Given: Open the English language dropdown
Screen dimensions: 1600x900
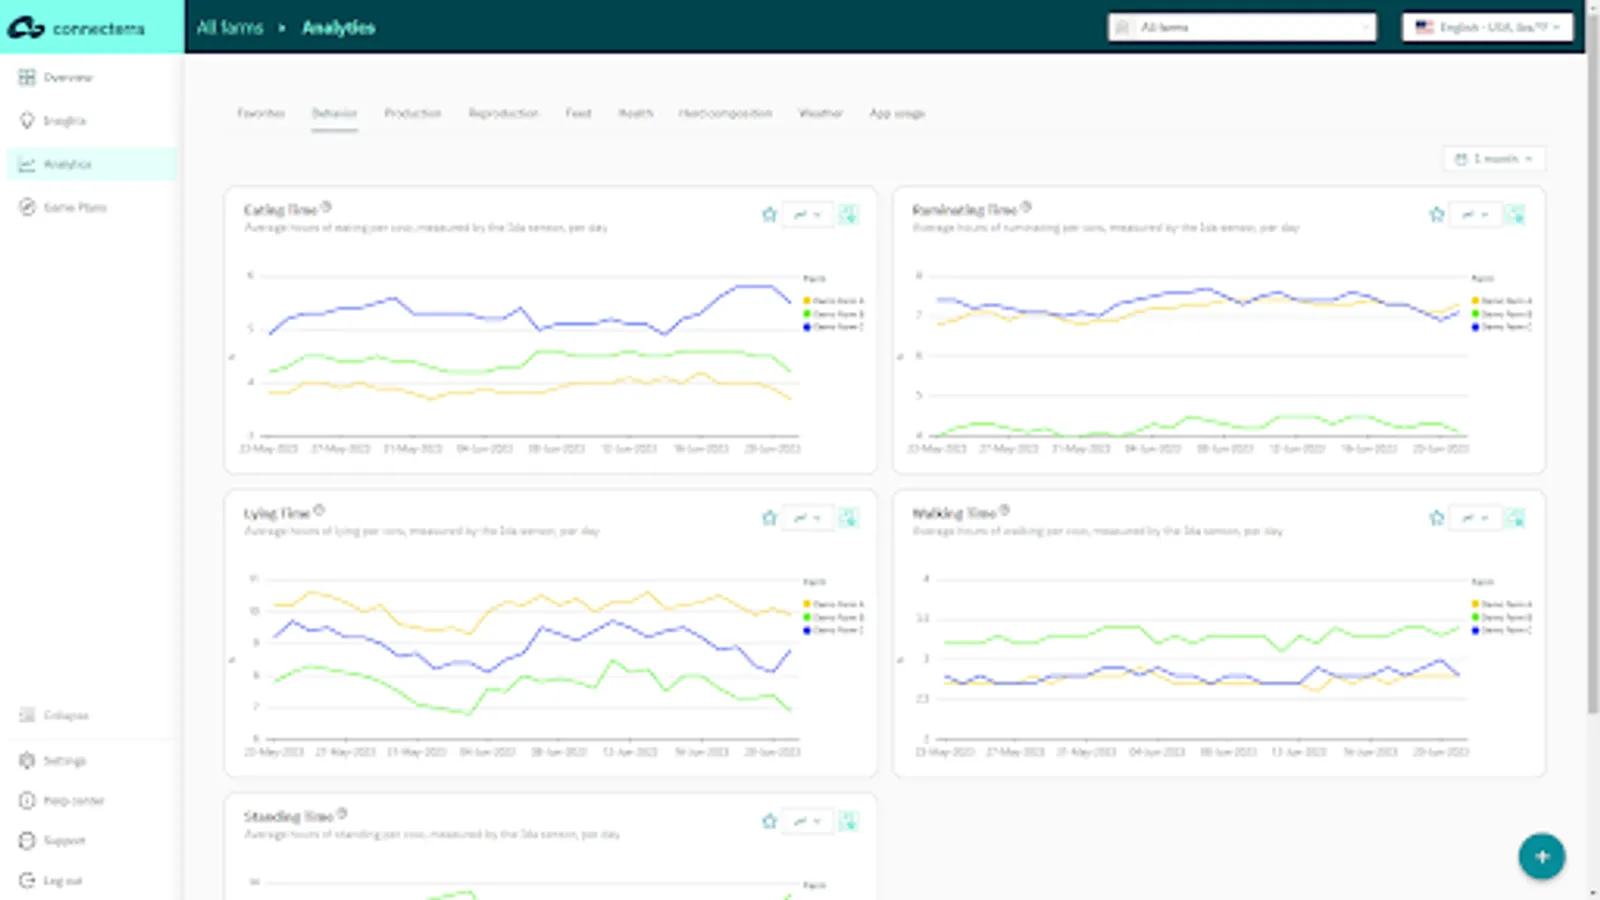Looking at the screenshot, I should pyautogui.click(x=1487, y=27).
